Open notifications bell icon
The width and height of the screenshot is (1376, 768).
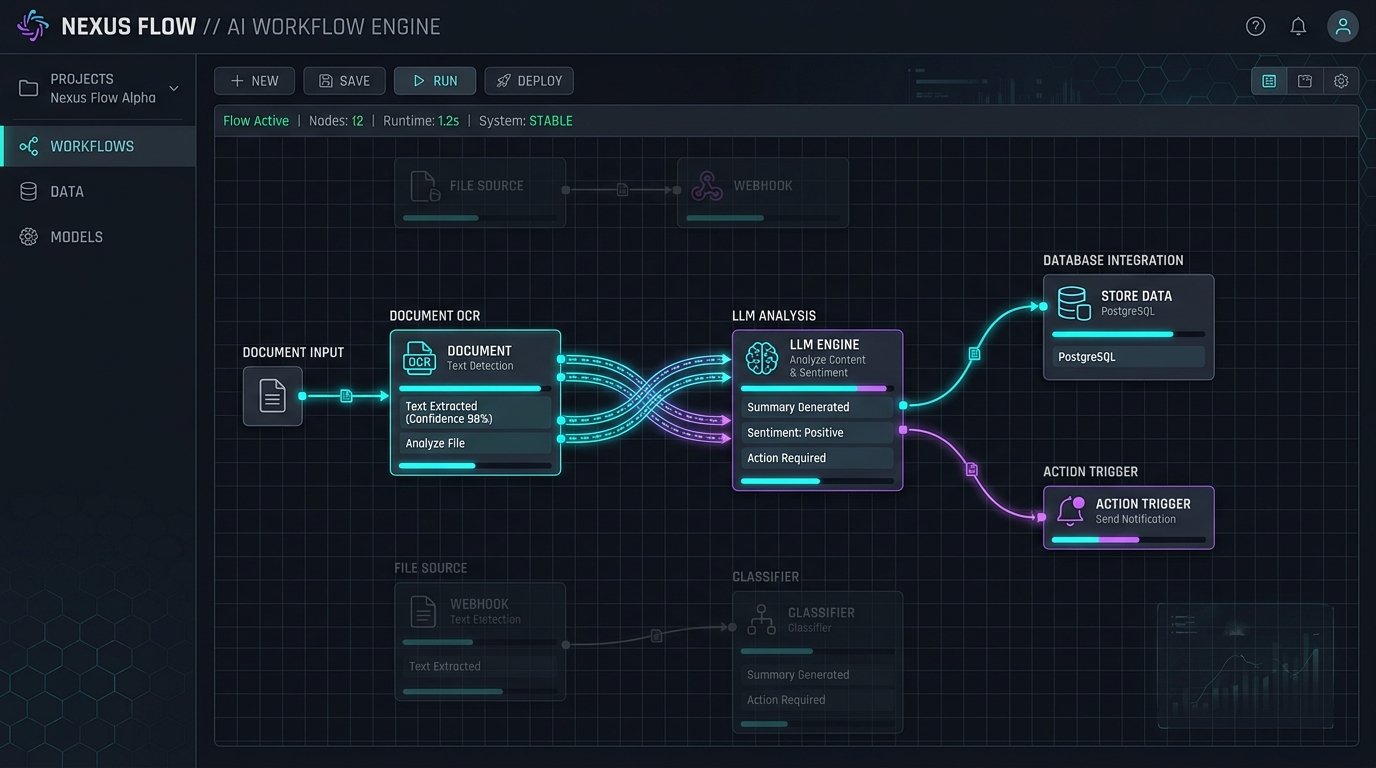1298,27
